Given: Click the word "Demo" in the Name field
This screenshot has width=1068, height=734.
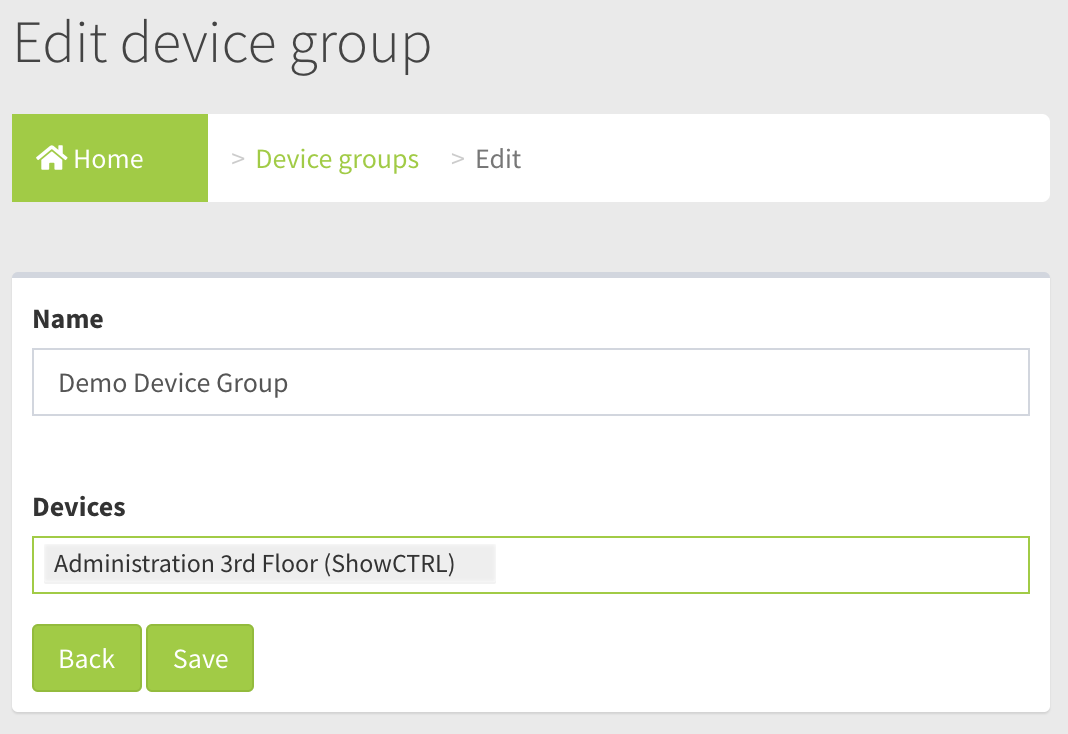Looking at the screenshot, I should pyautogui.click(x=86, y=383).
